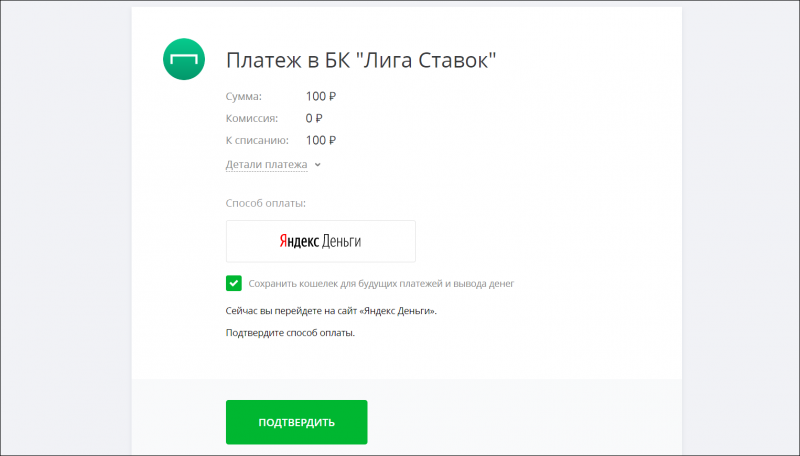Click the К списанию: label

pyautogui.click(x=257, y=140)
